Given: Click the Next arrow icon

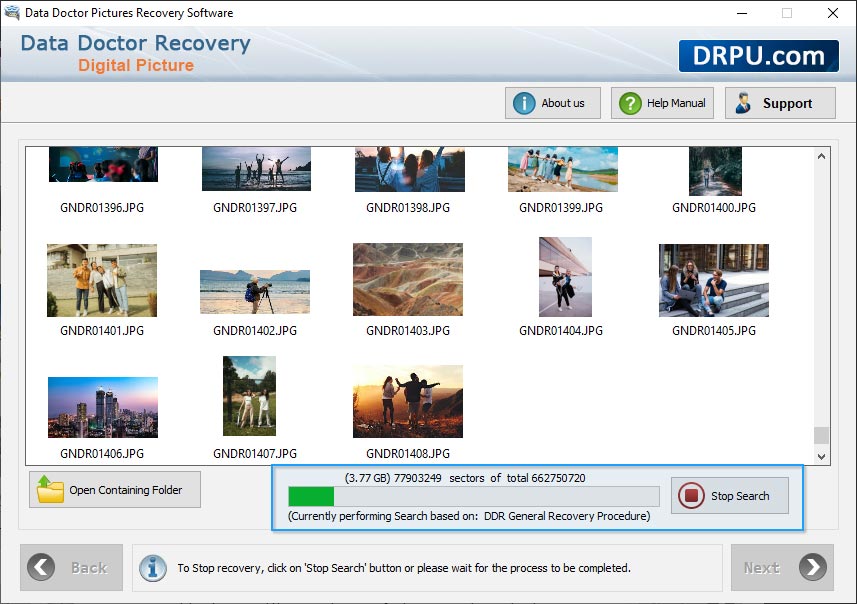Looking at the screenshot, I should tap(813, 567).
